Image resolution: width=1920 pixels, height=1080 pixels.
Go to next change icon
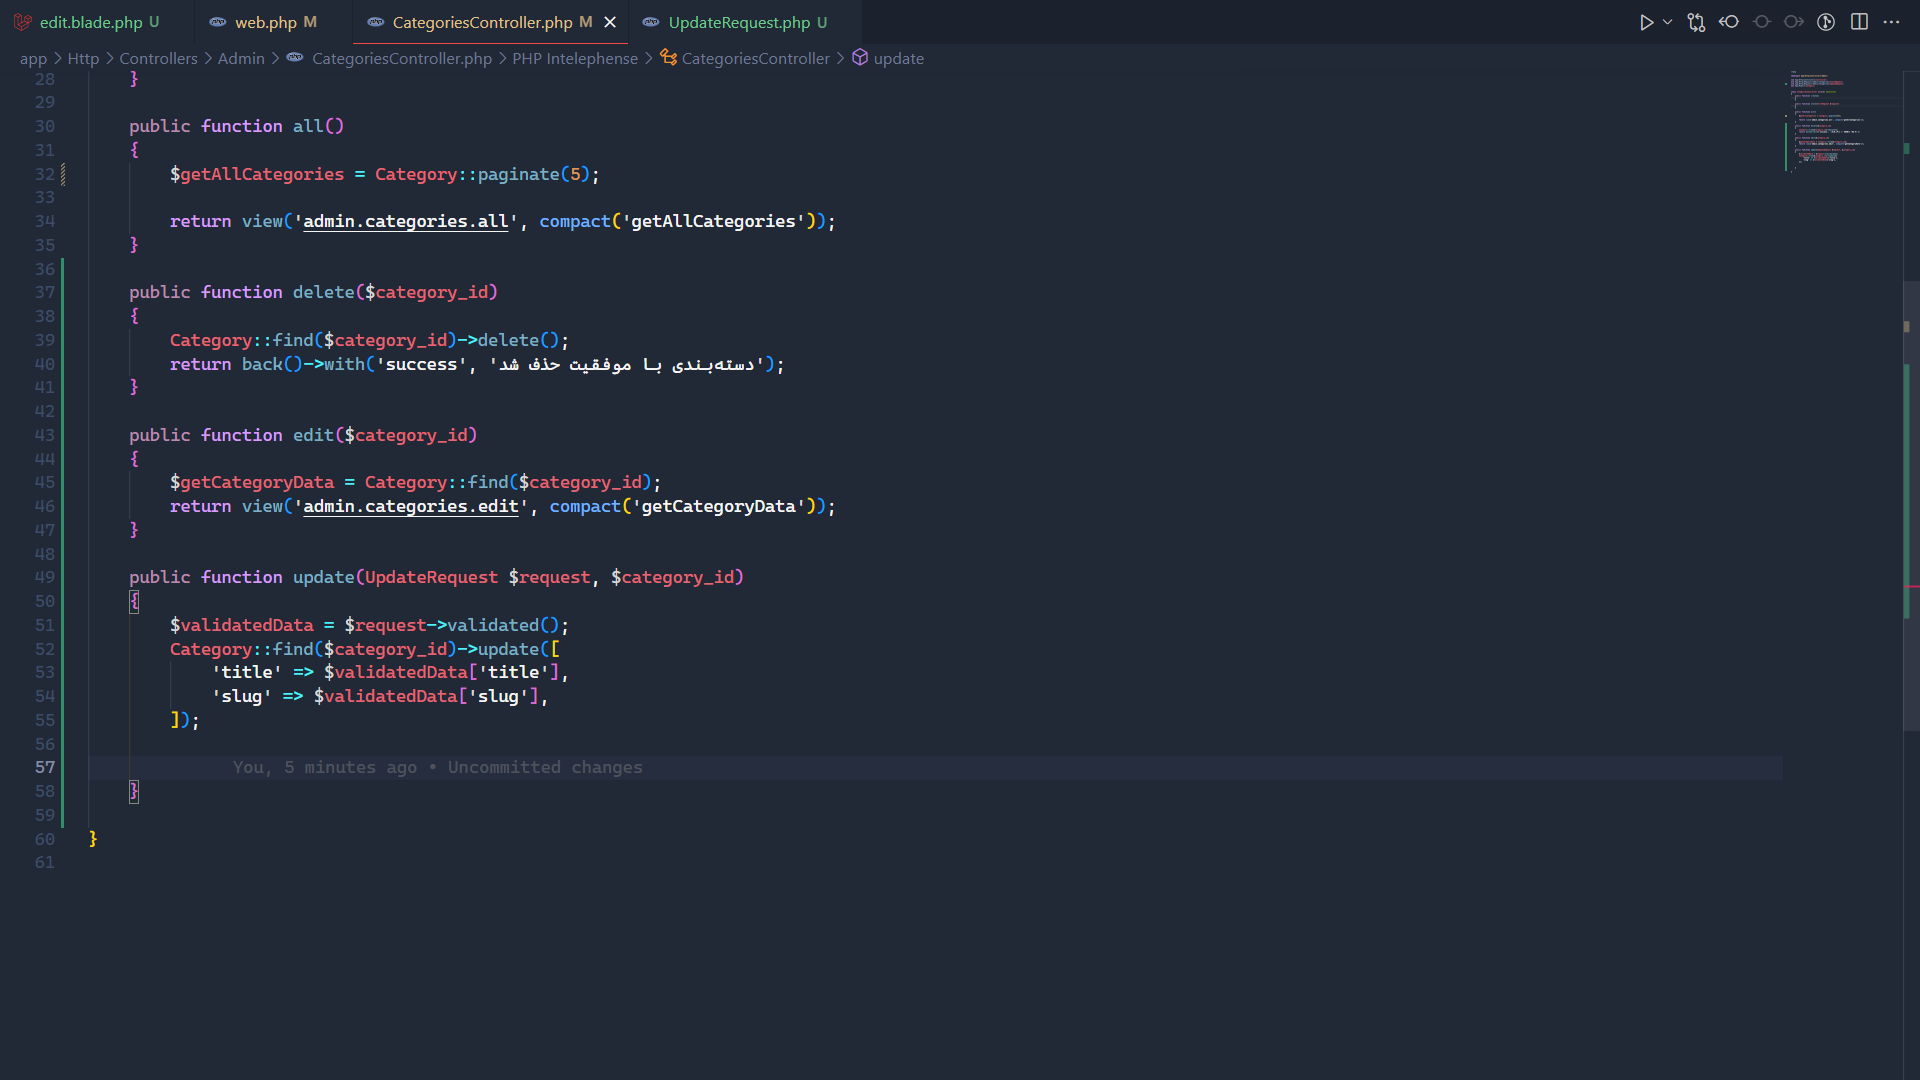pyautogui.click(x=1794, y=22)
